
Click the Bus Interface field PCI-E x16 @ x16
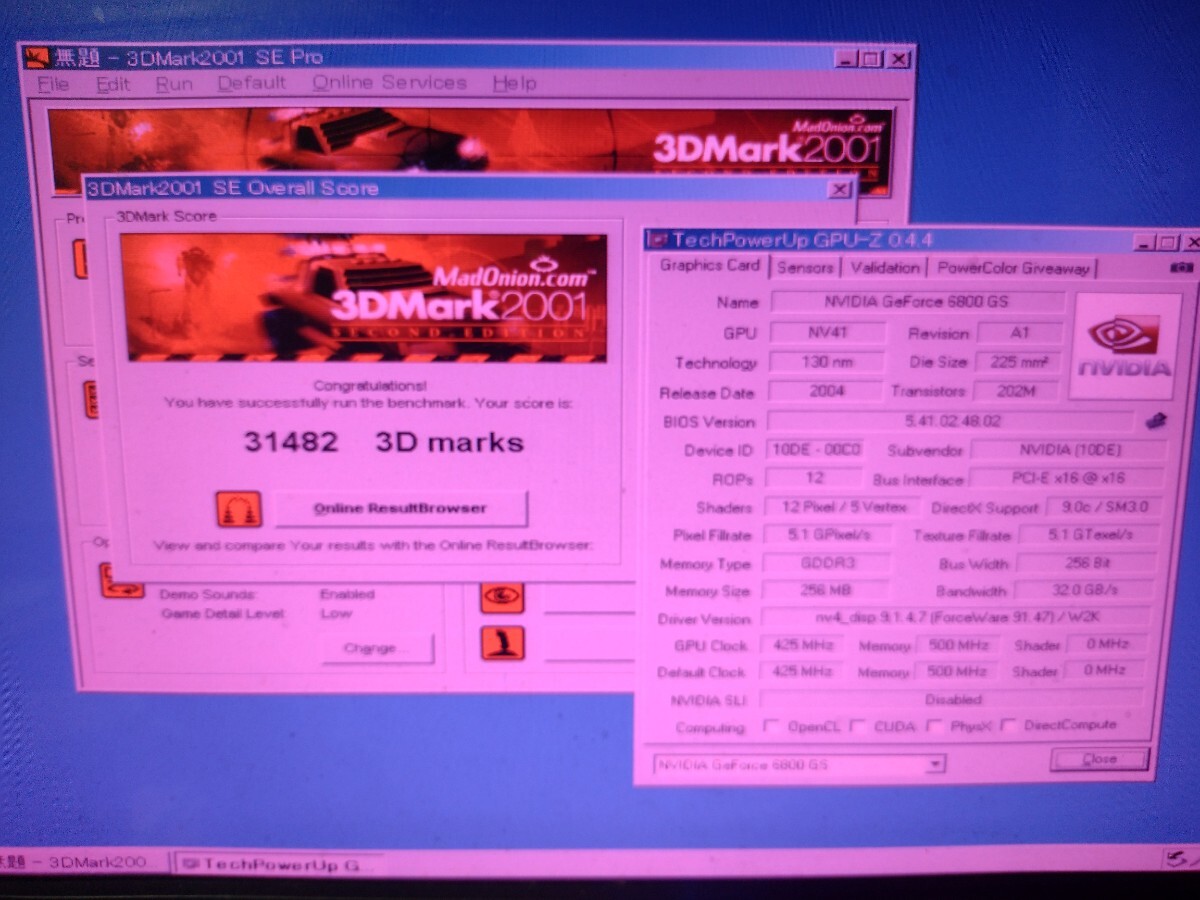(1068, 479)
